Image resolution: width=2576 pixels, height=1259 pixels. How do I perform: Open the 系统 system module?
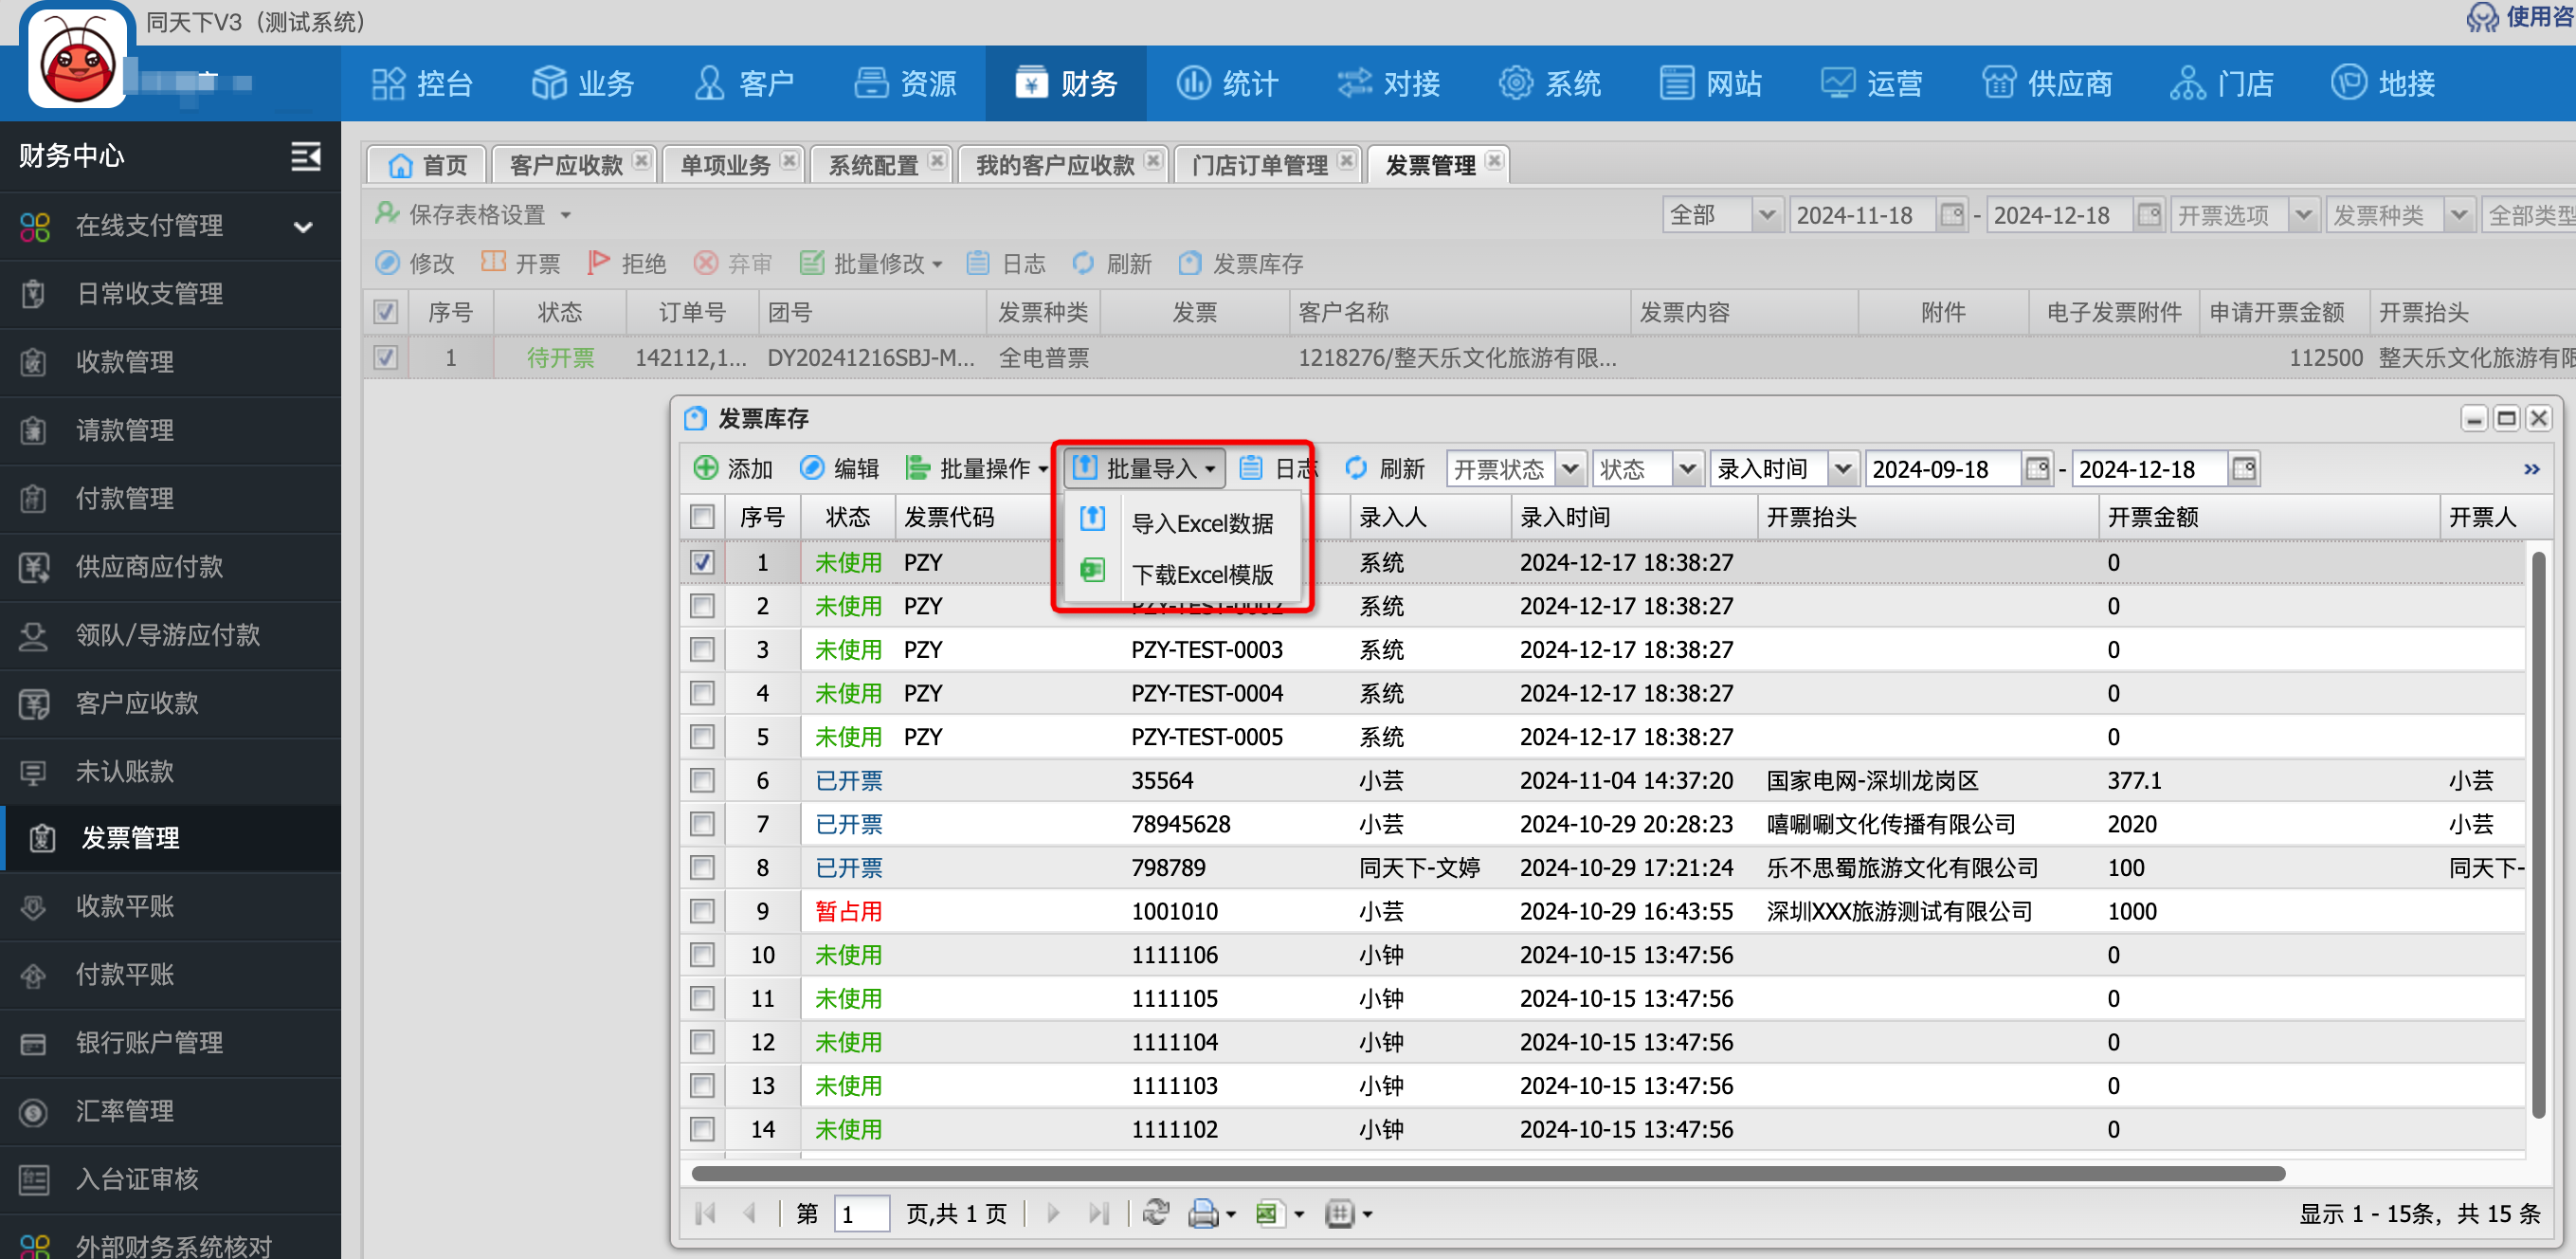pos(1550,83)
